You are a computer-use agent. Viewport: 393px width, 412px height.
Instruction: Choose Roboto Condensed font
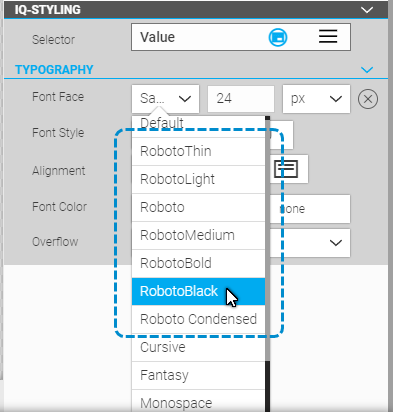click(x=198, y=319)
